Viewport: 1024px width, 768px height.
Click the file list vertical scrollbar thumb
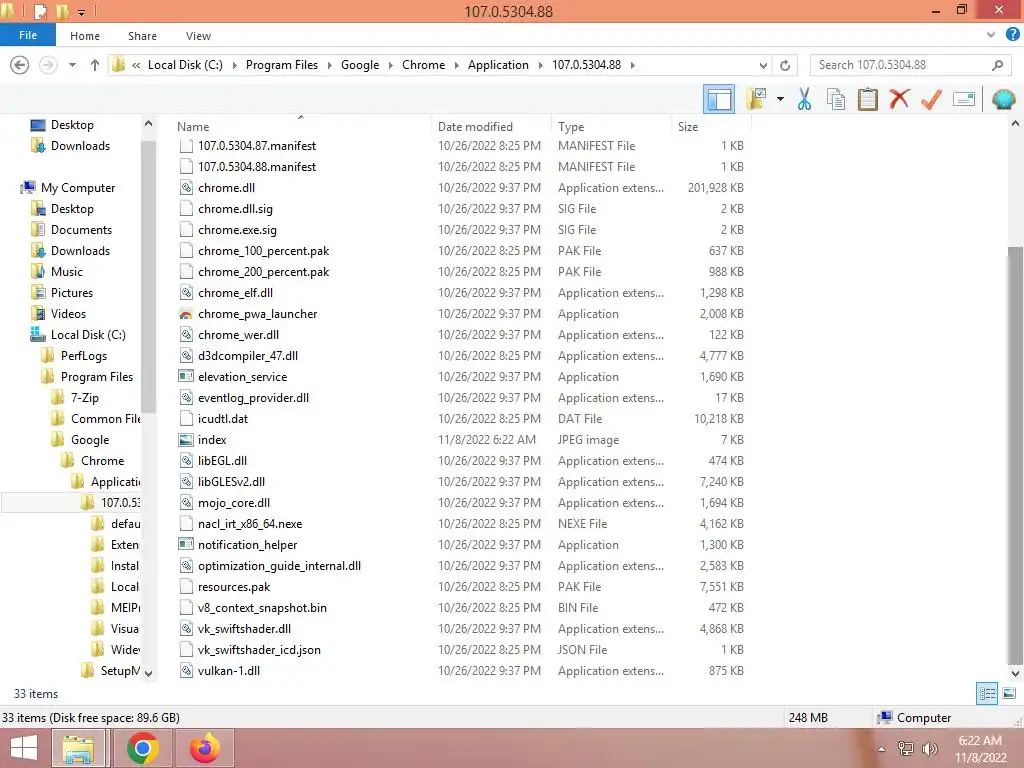click(x=1015, y=455)
